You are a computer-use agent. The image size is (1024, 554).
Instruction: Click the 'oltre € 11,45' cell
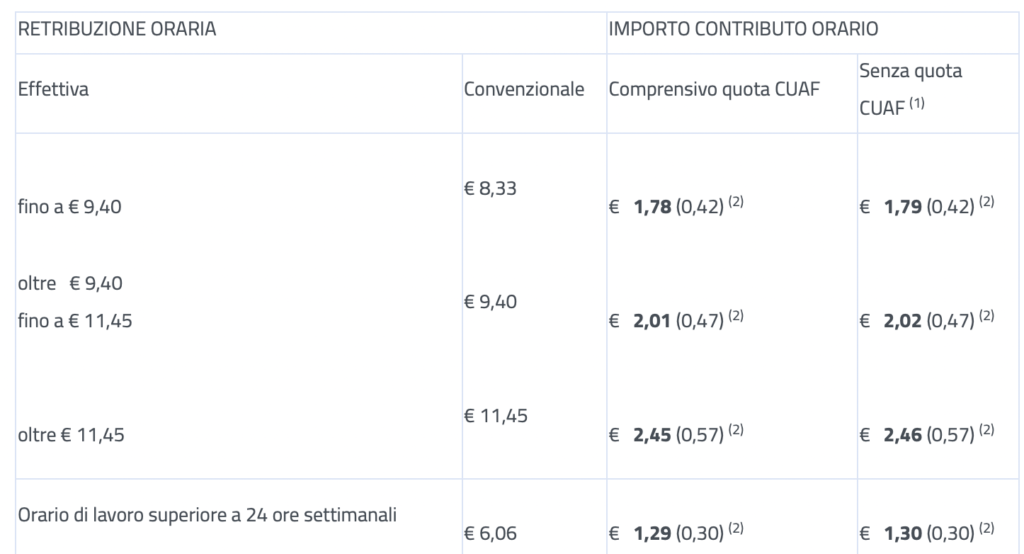pos(71,435)
